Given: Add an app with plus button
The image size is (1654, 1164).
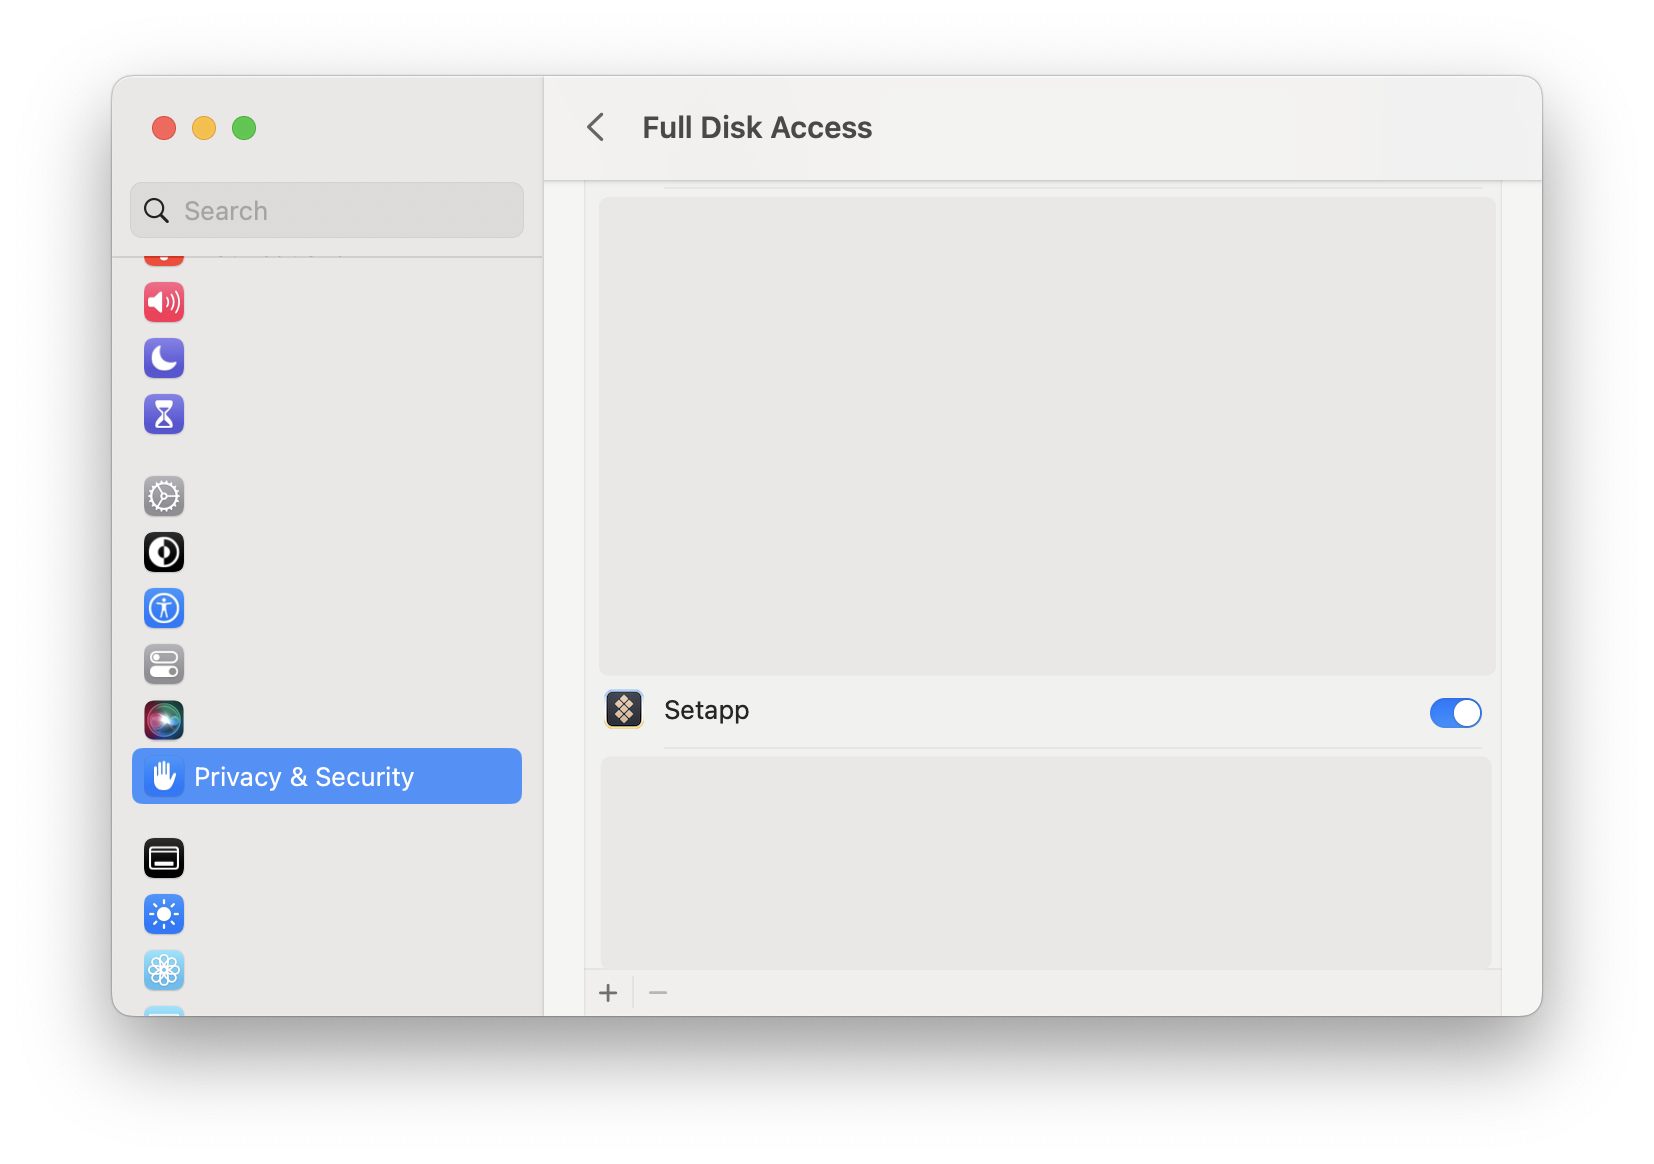Looking at the screenshot, I should point(608,993).
